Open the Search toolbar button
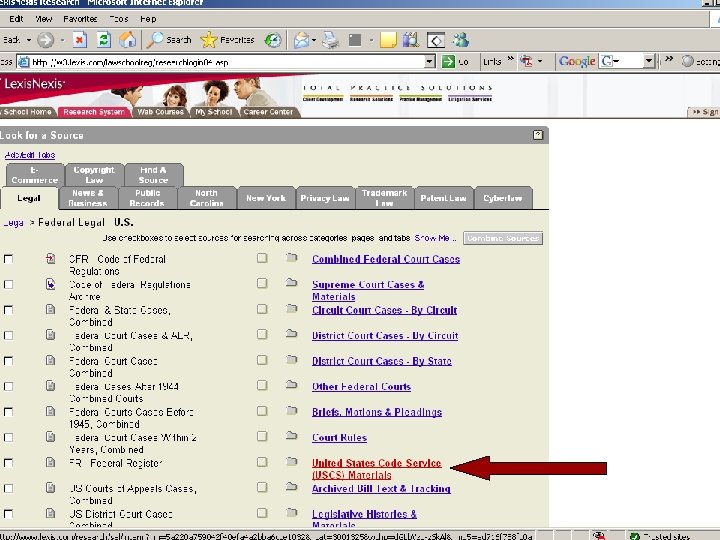The width and height of the screenshot is (720, 540). point(169,40)
